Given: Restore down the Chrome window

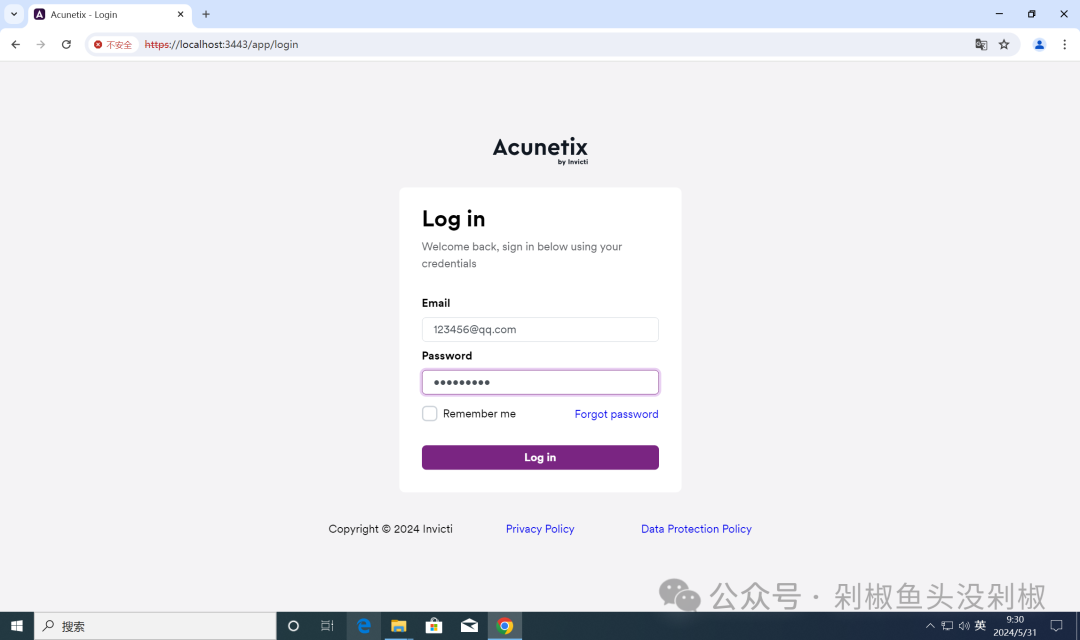Looking at the screenshot, I should [x=1031, y=14].
